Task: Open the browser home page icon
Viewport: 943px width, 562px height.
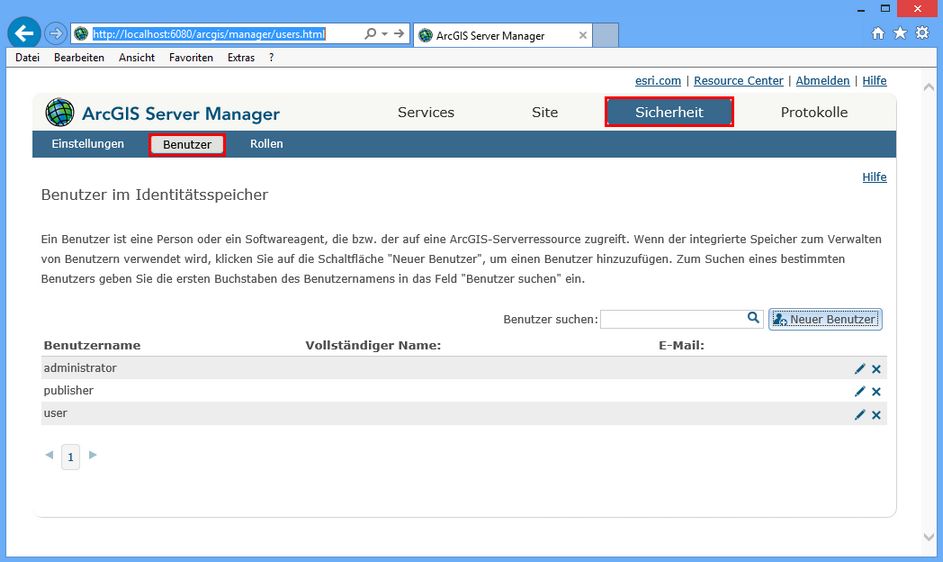Action: [878, 33]
